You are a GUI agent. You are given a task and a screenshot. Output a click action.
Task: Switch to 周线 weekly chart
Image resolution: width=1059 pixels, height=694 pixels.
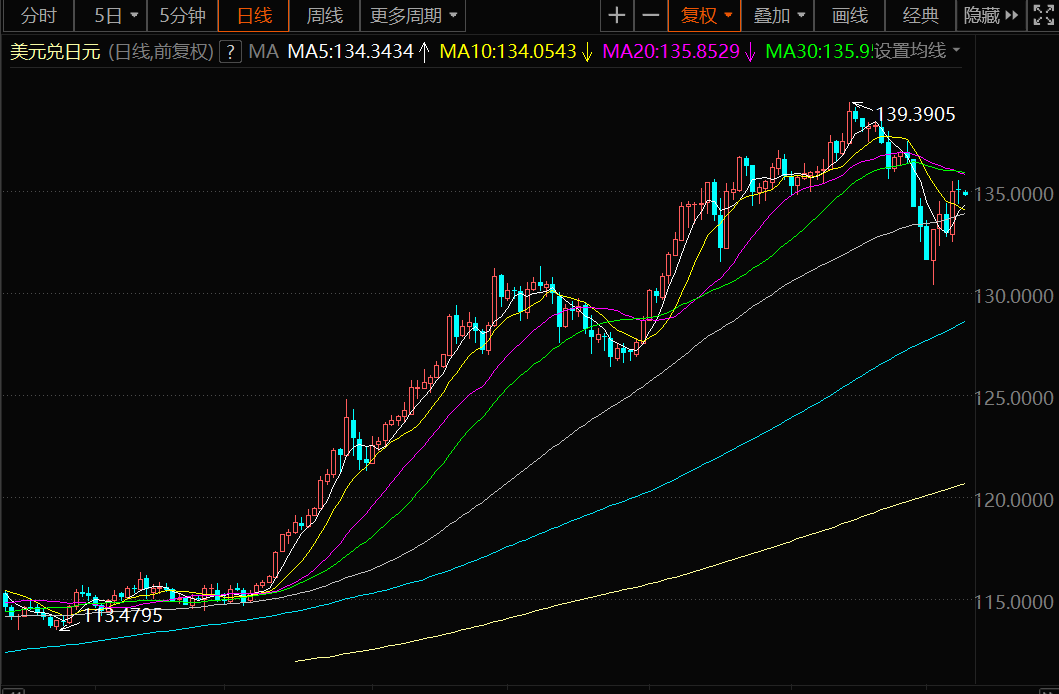(324, 16)
